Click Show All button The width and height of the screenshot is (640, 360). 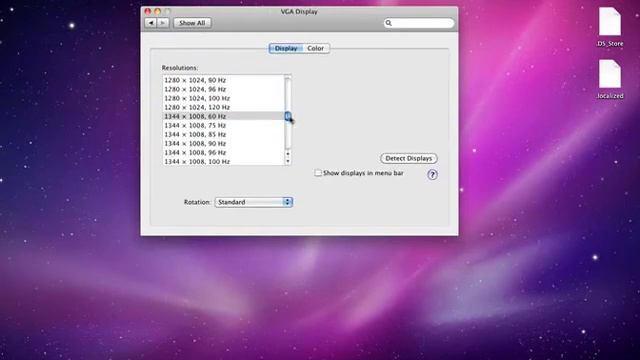tap(192, 23)
